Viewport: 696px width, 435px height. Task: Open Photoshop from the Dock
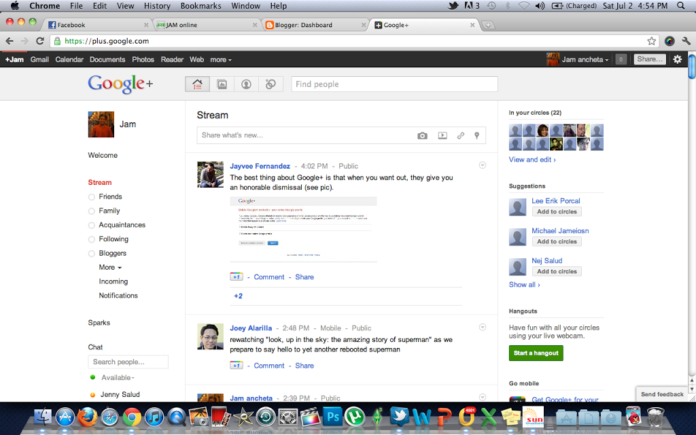(x=332, y=417)
